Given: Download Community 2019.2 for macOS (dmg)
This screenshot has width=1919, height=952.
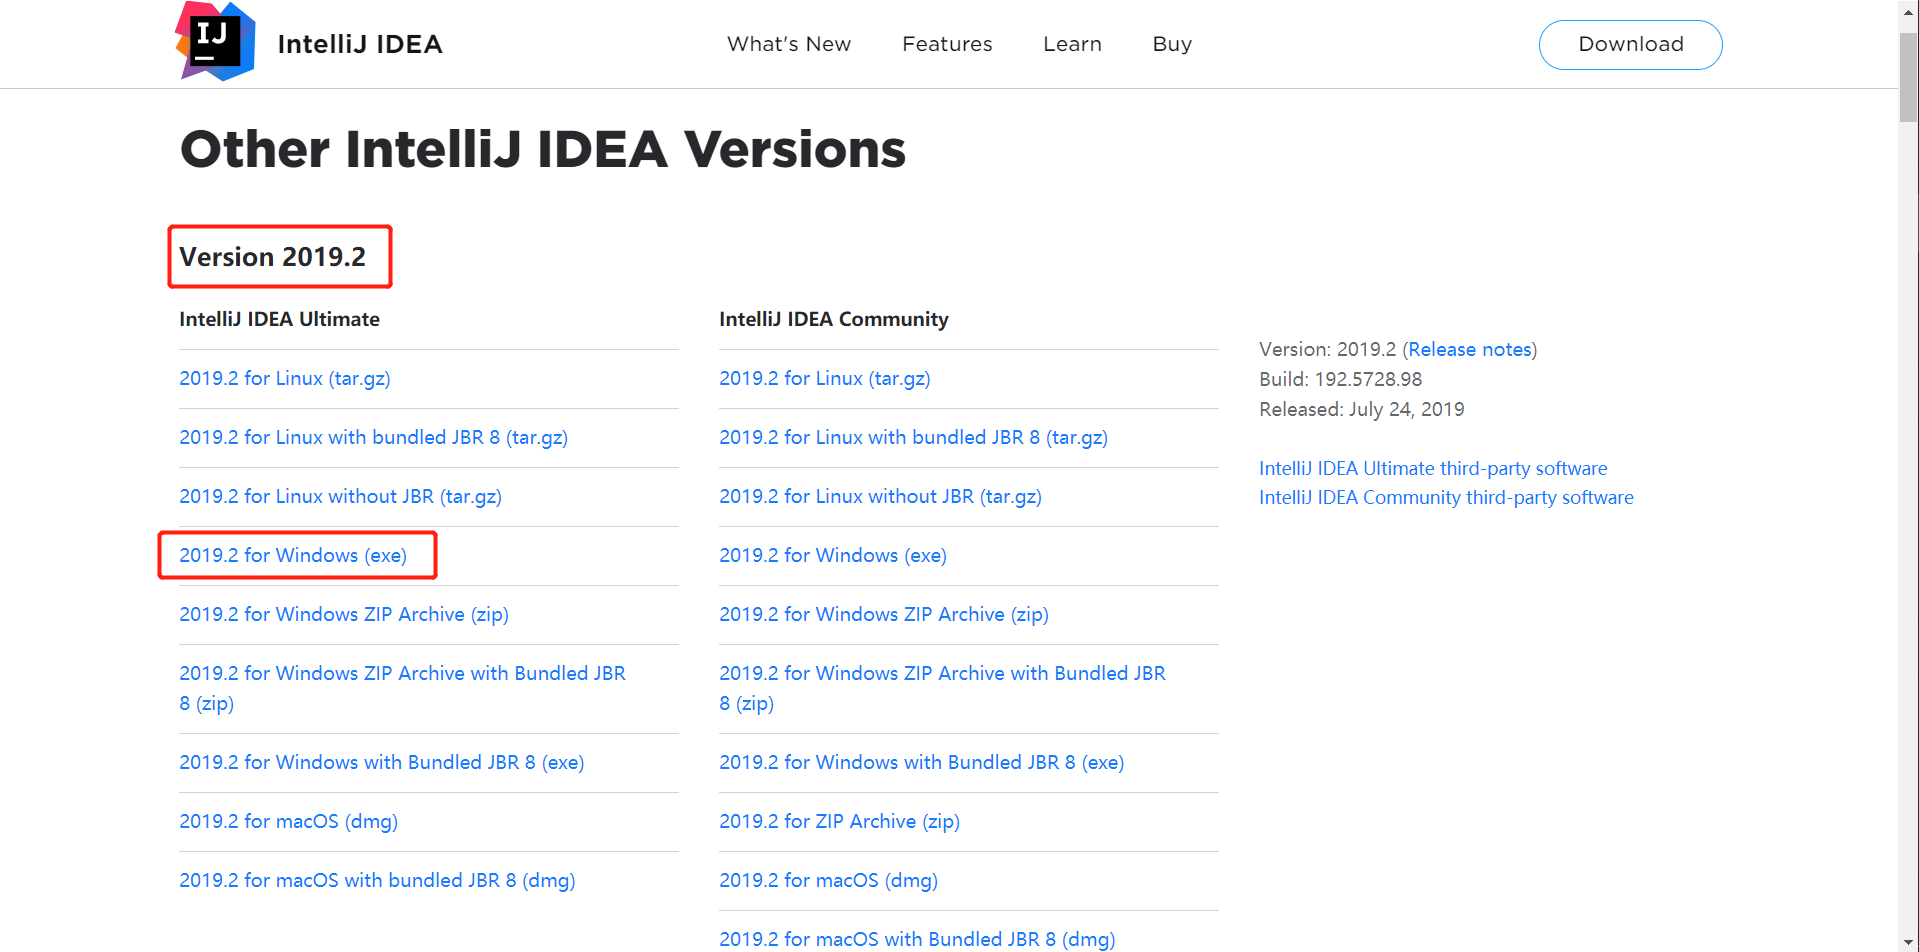Looking at the screenshot, I should [x=829, y=880].
